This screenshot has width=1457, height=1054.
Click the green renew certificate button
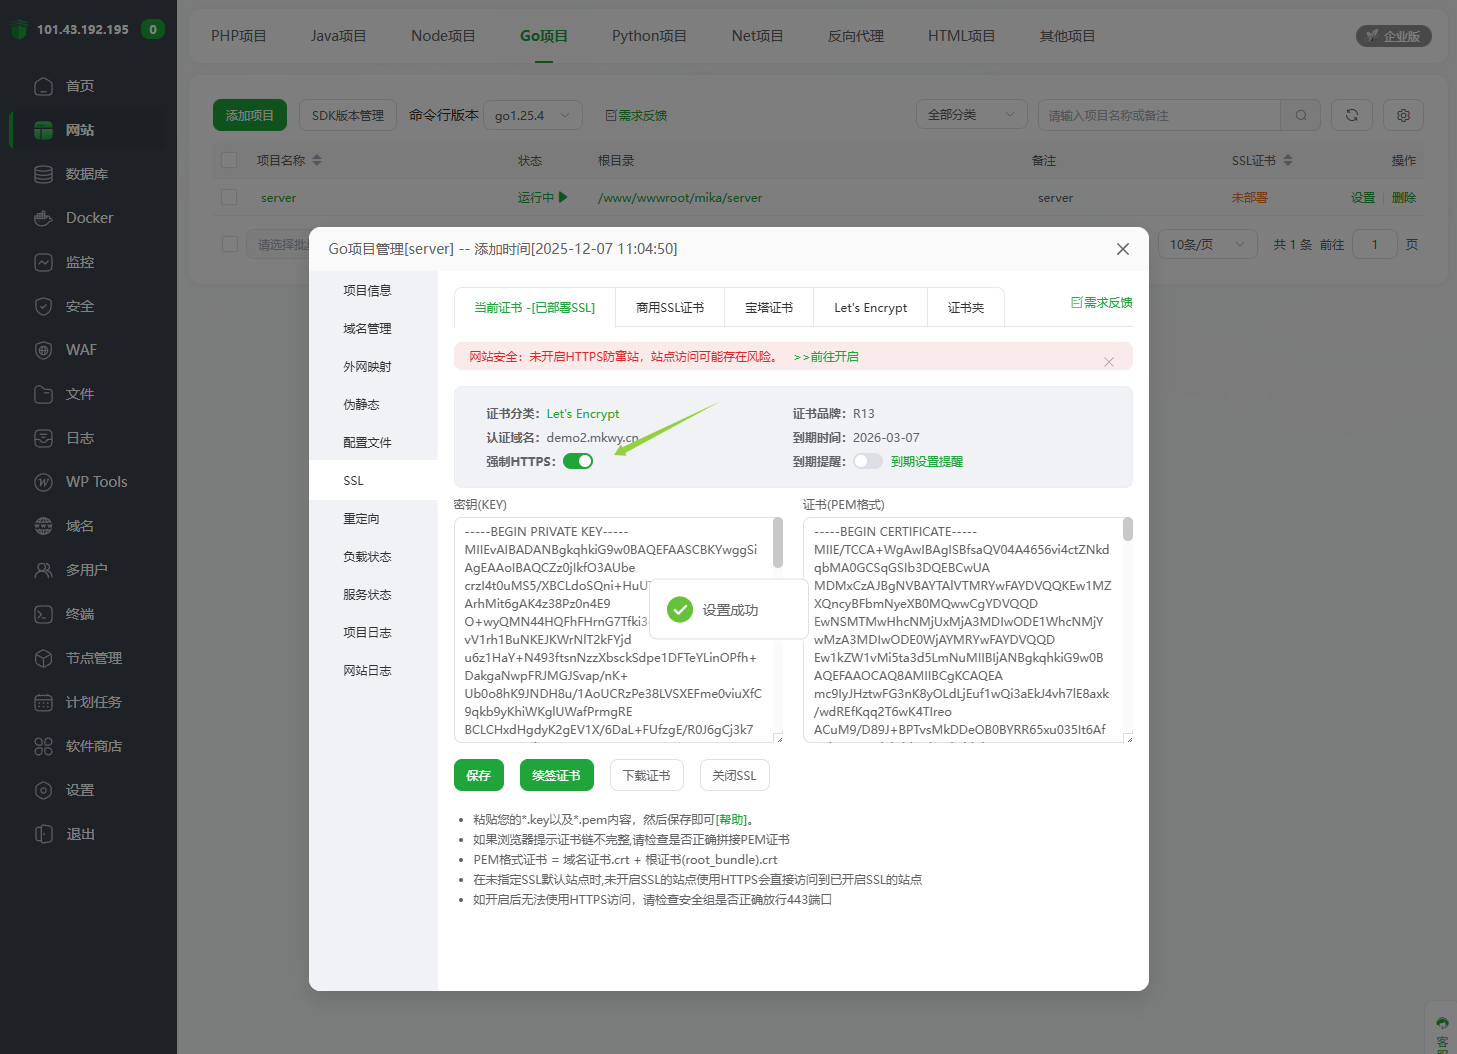point(556,775)
